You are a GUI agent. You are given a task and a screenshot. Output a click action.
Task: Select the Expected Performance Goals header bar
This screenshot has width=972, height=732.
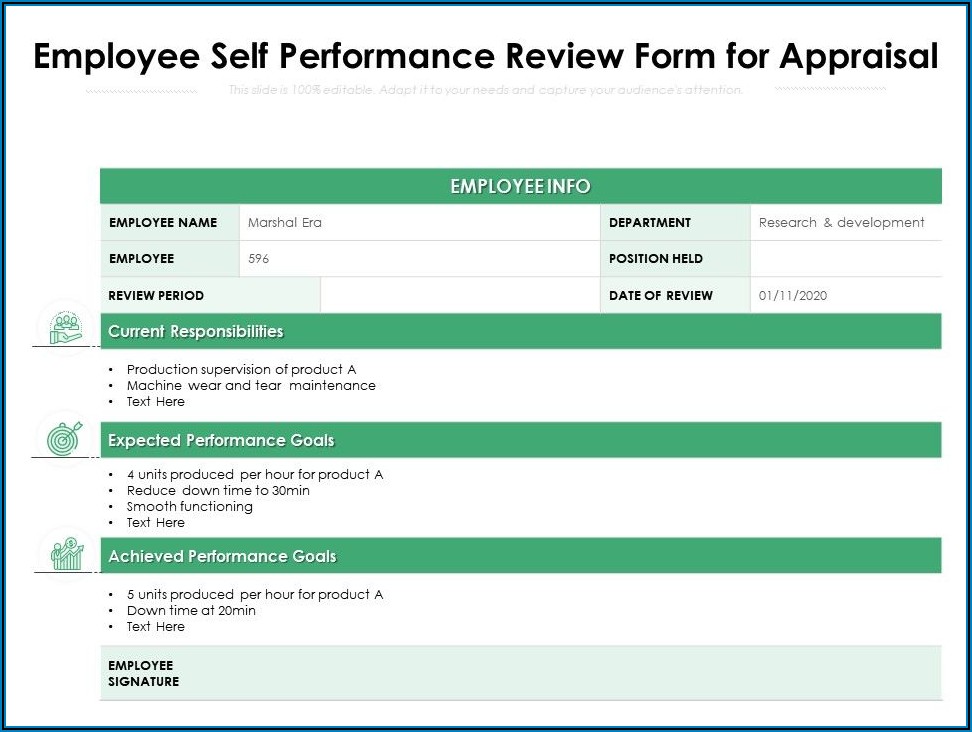pyautogui.click(x=520, y=440)
